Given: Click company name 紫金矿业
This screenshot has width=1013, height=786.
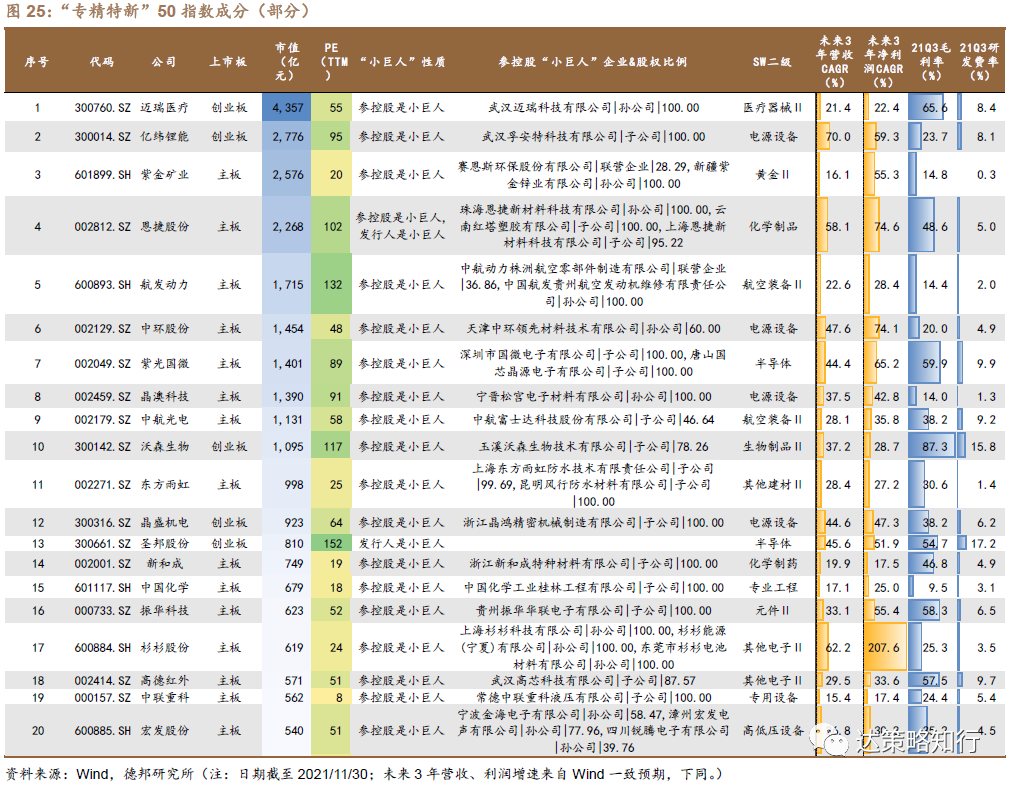Looking at the screenshot, I should pyautogui.click(x=165, y=174).
